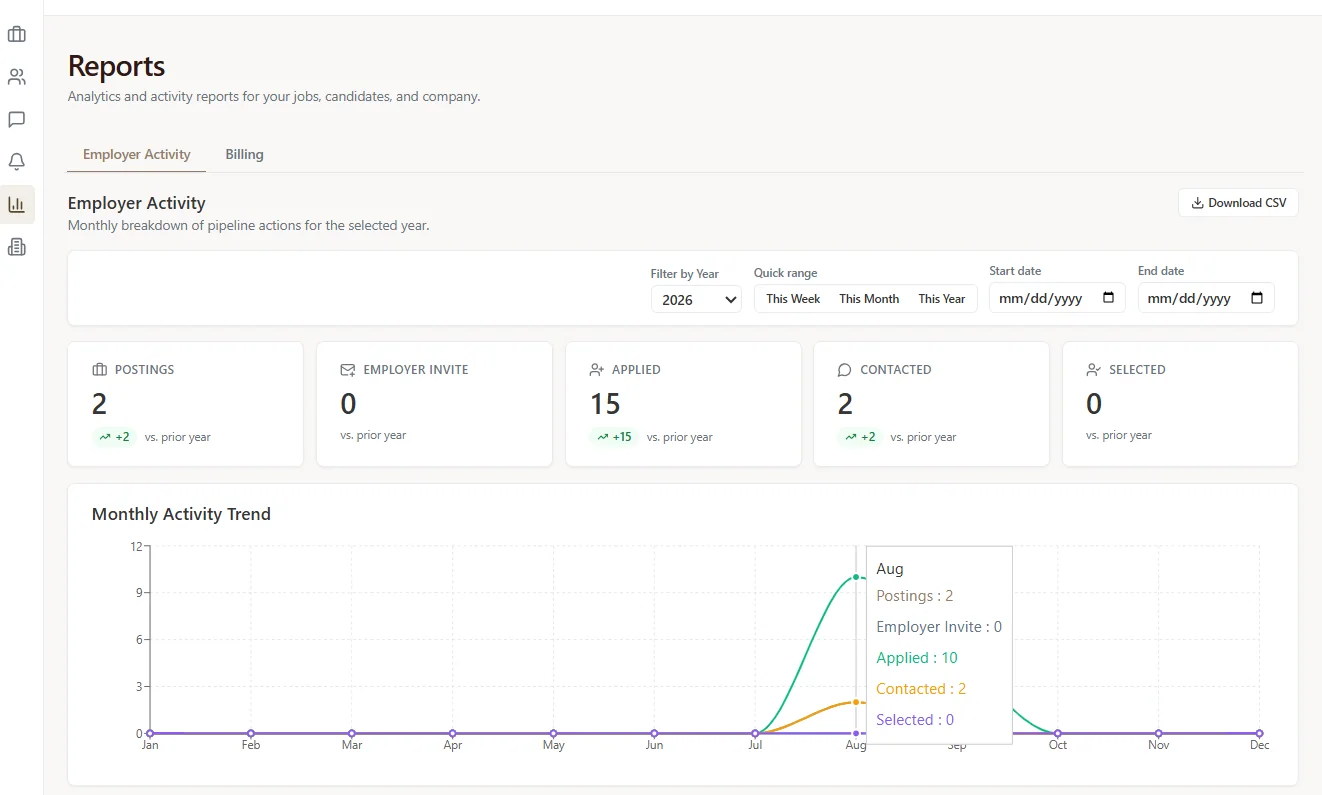Open the candidates people sidebar icon
Screen dimensions: 1322x795
[17, 77]
